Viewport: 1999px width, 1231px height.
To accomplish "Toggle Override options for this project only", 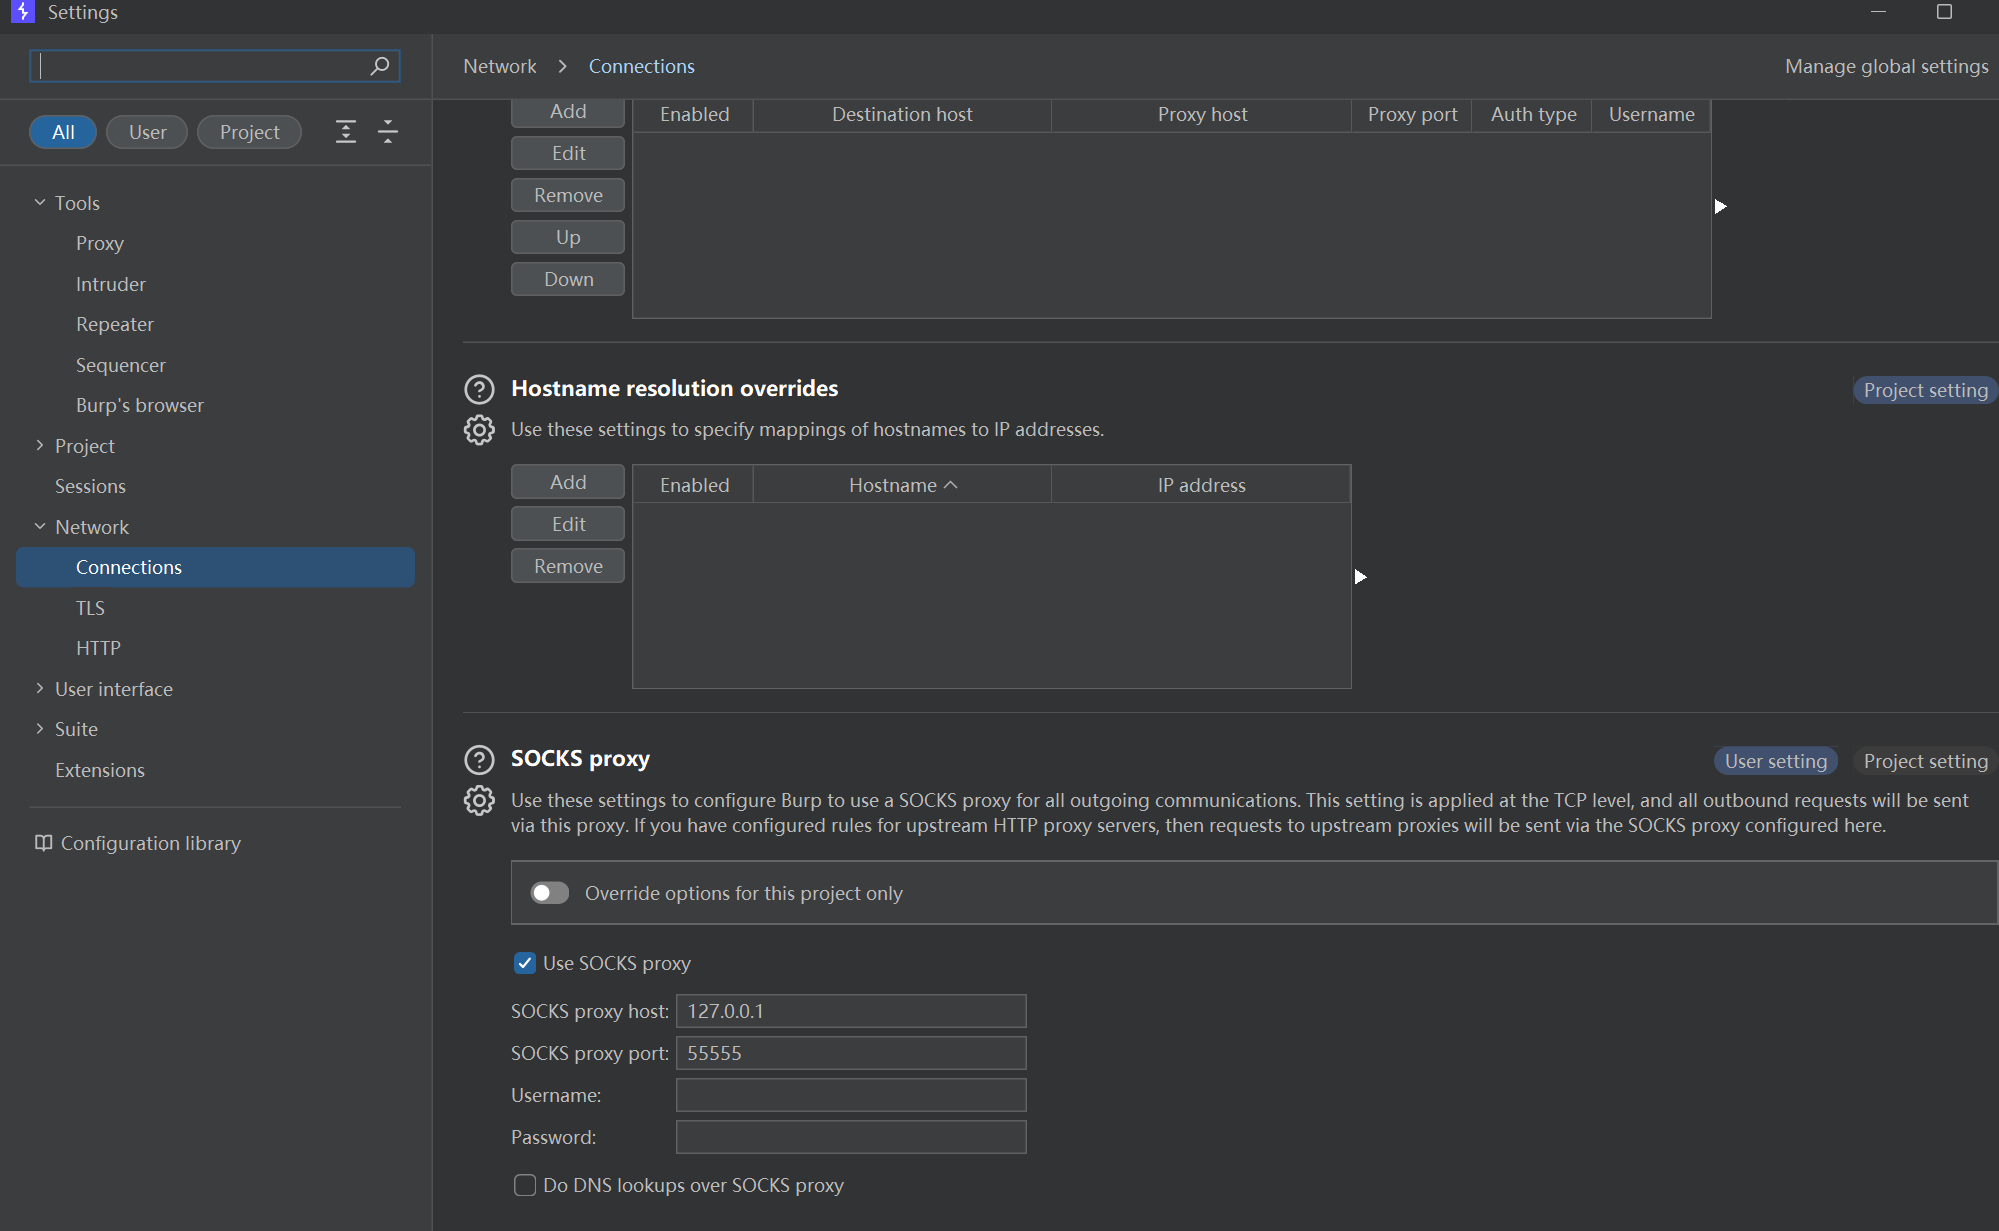I will pyautogui.click(x=550, y=893).
